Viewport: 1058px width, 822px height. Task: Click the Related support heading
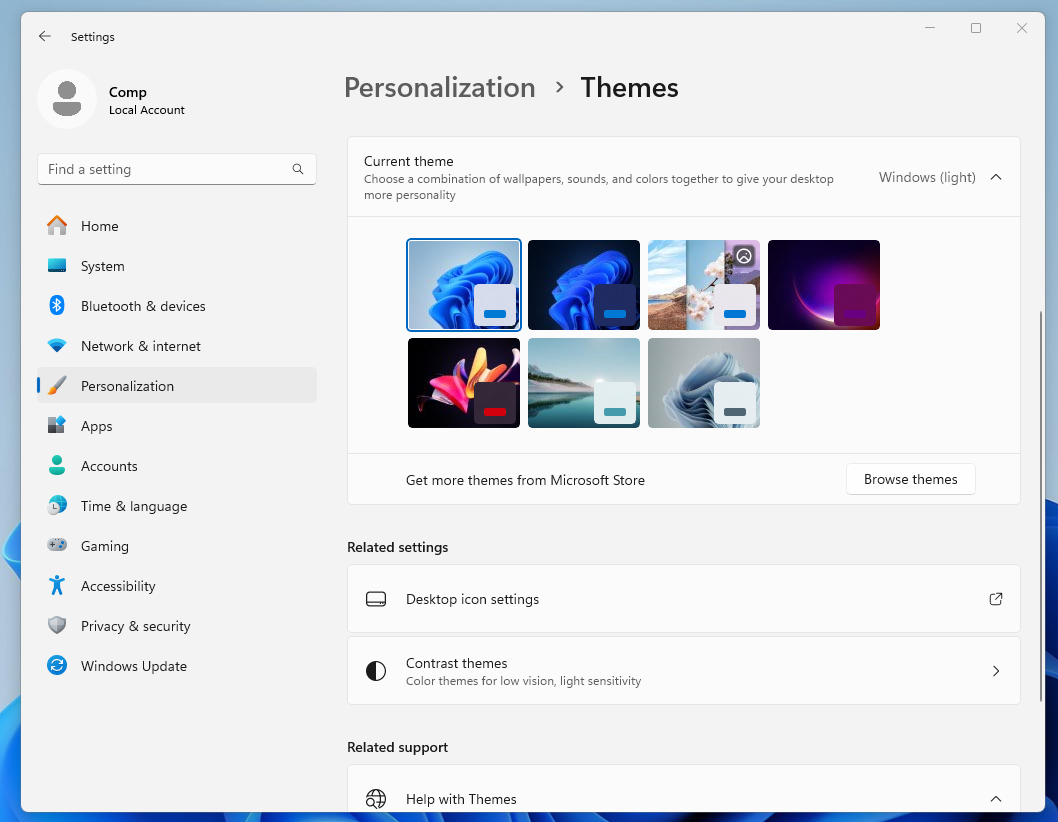click(x=397, y=747)
